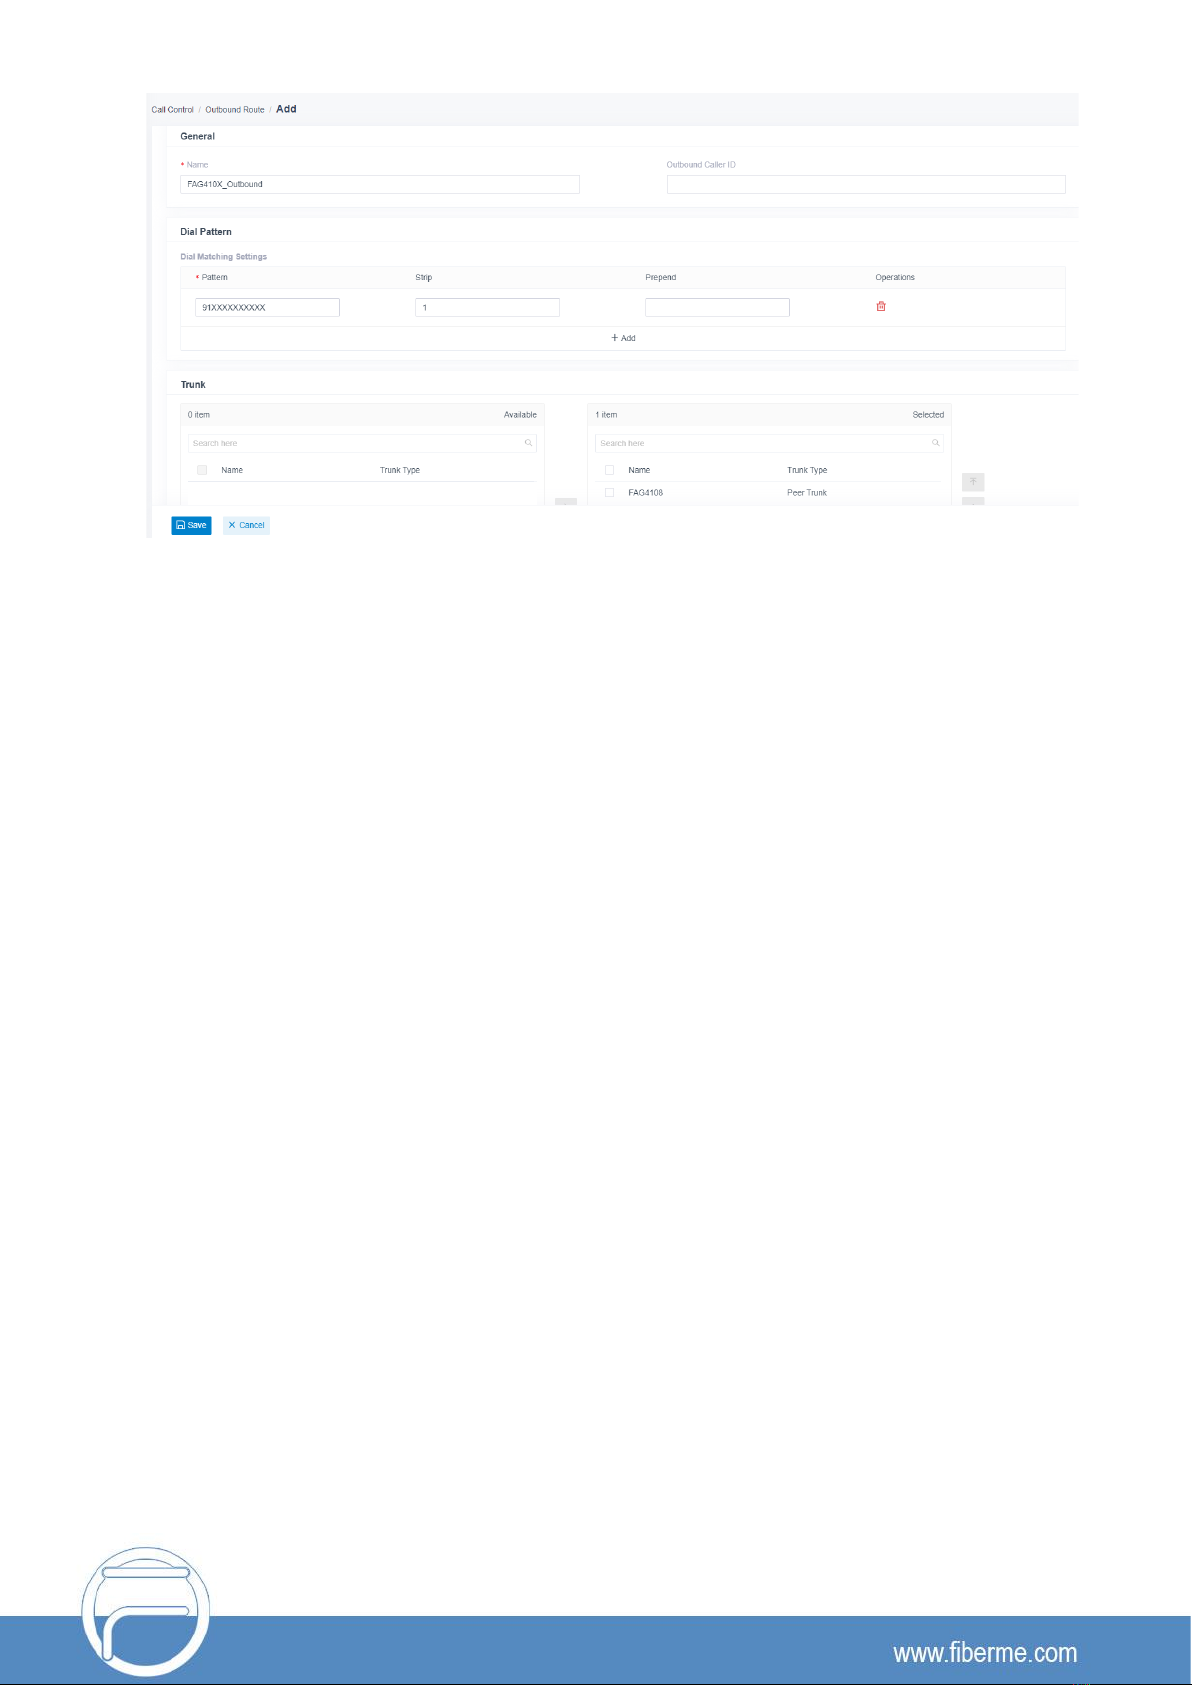The image size is (1192, 1685).
Task: Toggle select-all checkbox in Available trunk list
Action: click(202, 470)
